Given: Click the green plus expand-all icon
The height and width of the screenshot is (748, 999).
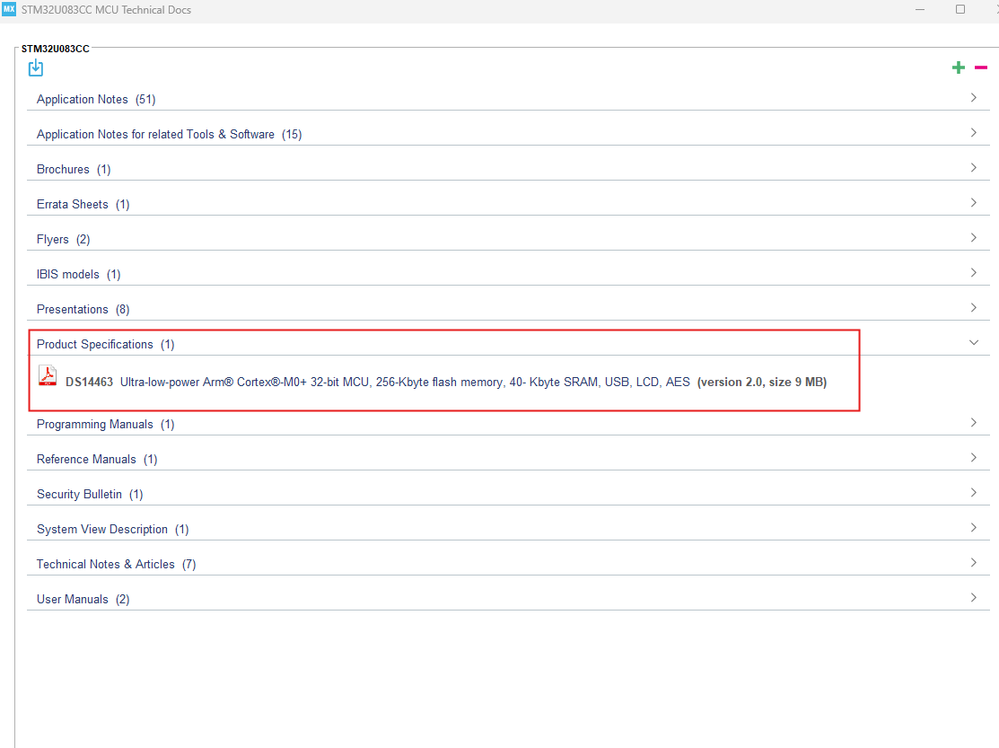Looking at the screenshot, I should click(x=958, y=68).
